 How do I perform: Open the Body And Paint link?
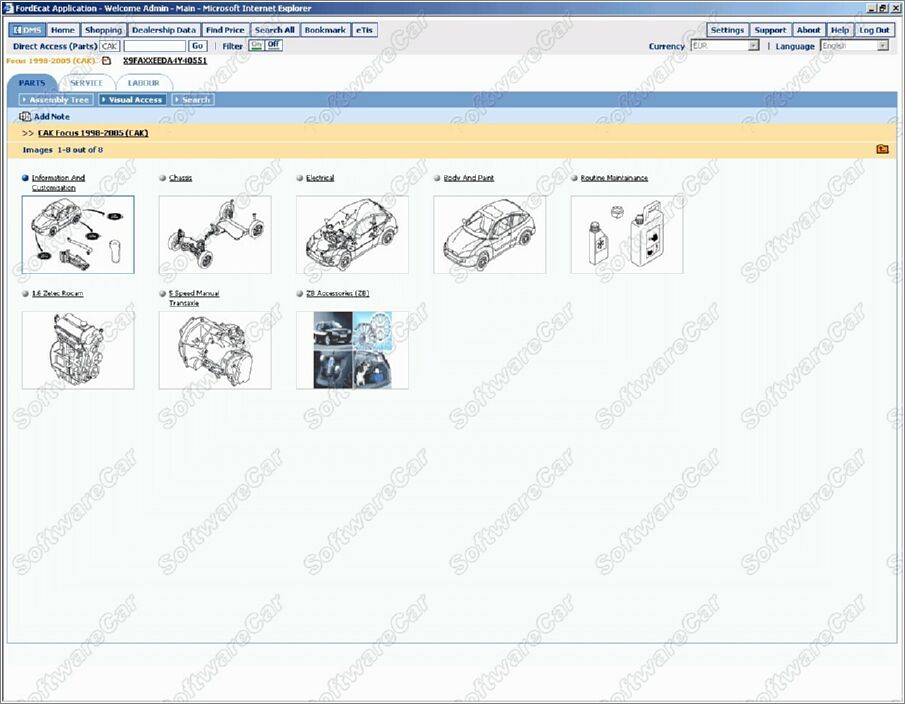(468, 178)
